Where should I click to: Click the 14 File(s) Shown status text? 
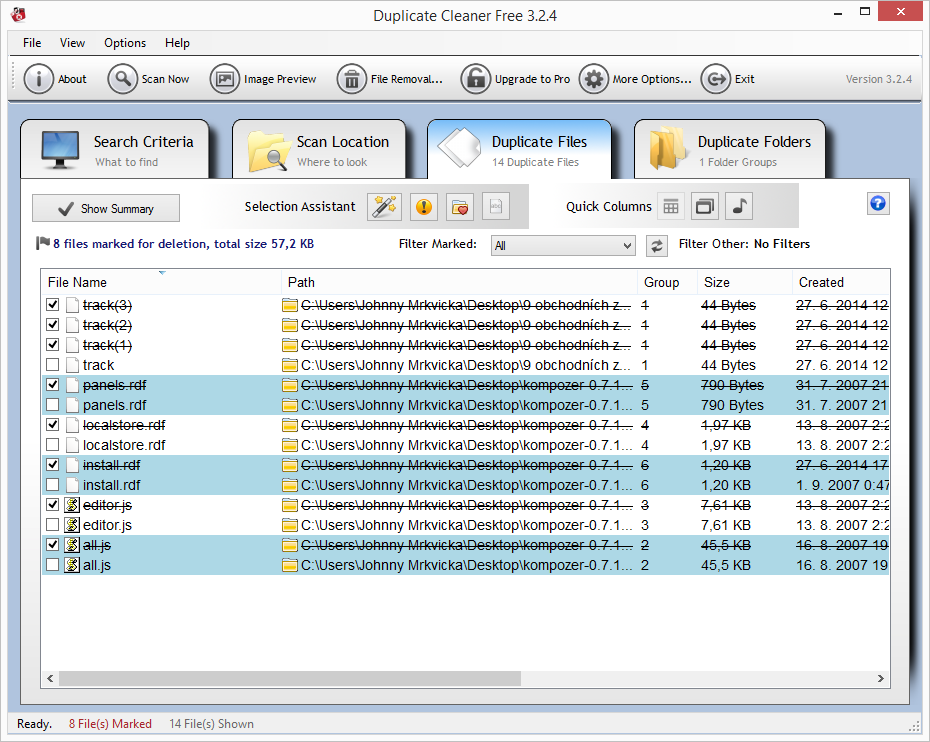[211, 724]
